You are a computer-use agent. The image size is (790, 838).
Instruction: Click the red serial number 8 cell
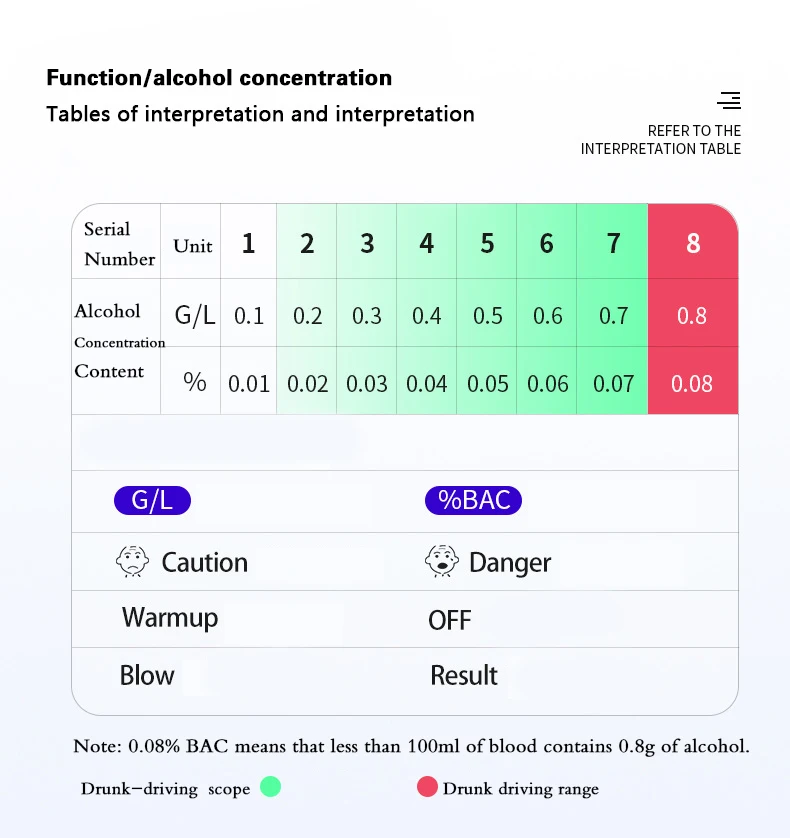coord(693,241)
